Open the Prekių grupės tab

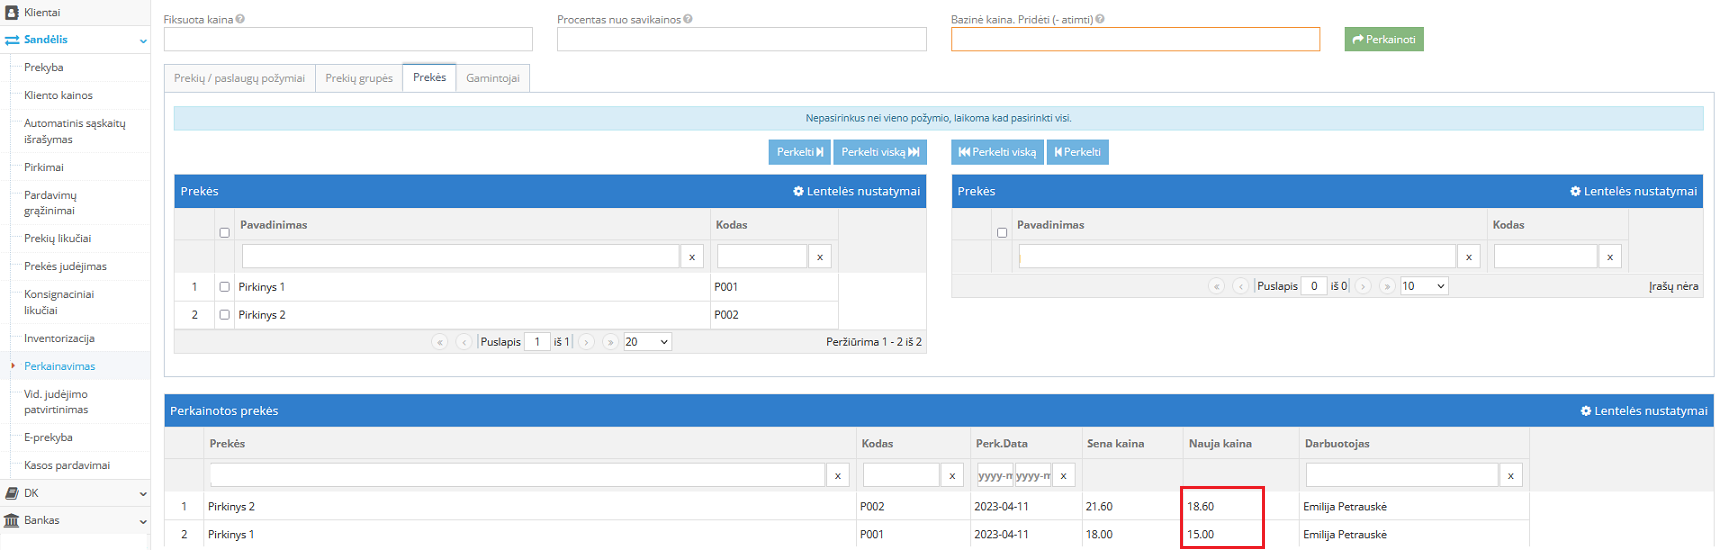359,78
